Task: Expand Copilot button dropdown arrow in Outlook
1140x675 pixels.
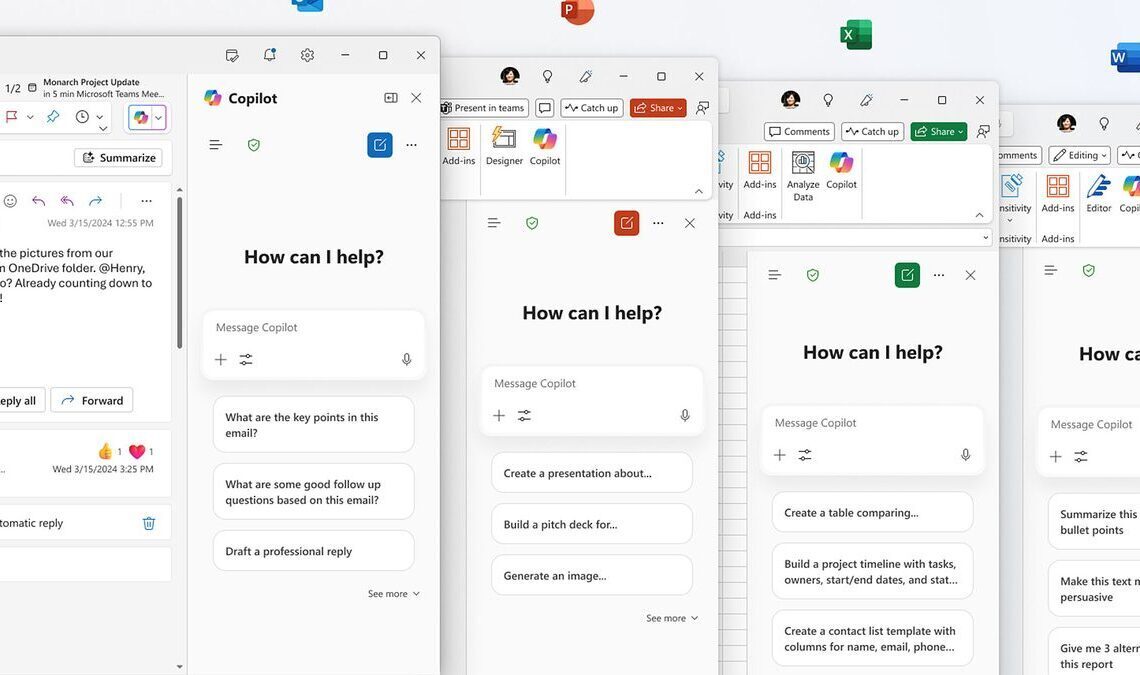Action: pyautogui.click(x=158, y=117)
